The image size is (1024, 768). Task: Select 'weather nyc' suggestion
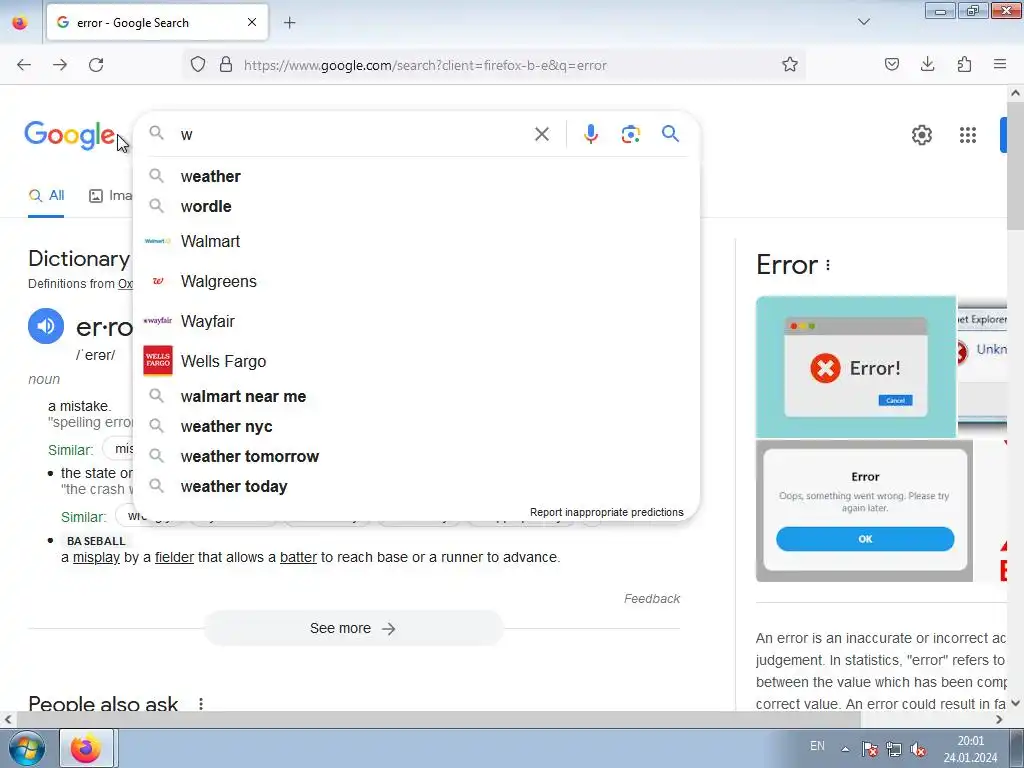pyautogui.click(x=416, y=426)
